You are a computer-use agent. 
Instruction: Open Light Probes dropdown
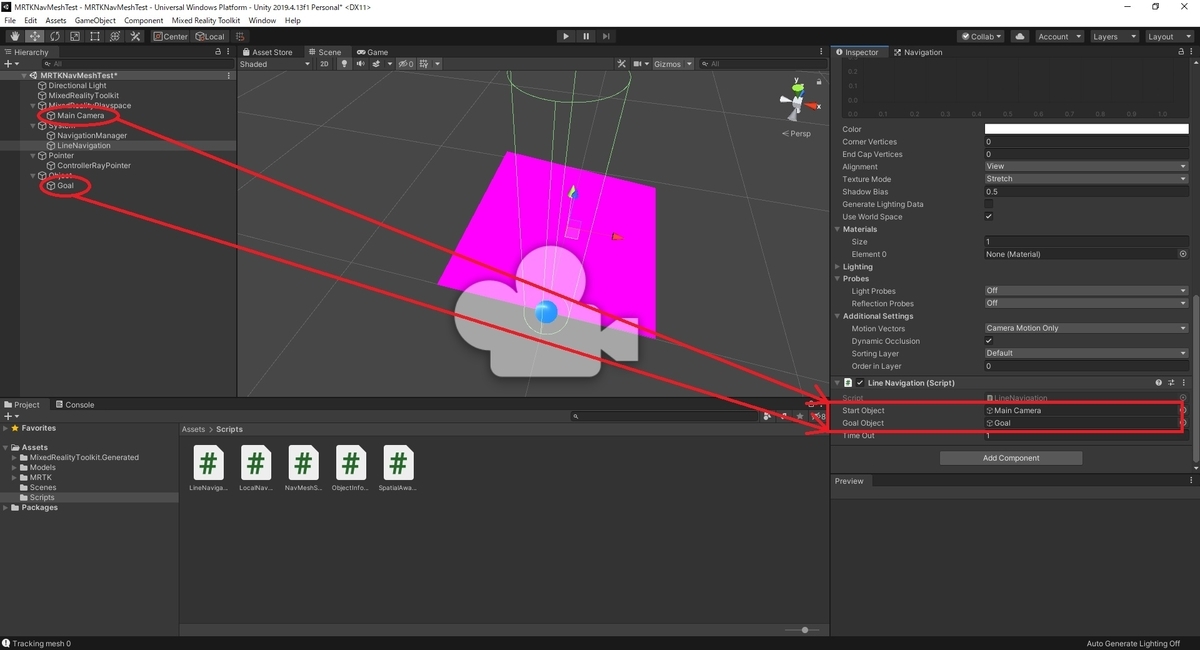click(x=1086, y=291)
